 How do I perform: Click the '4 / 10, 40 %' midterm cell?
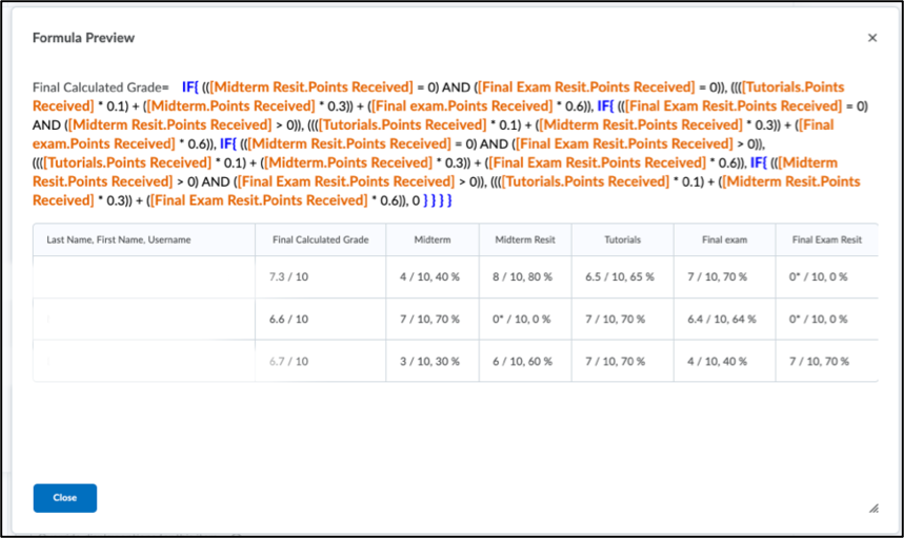430,277
